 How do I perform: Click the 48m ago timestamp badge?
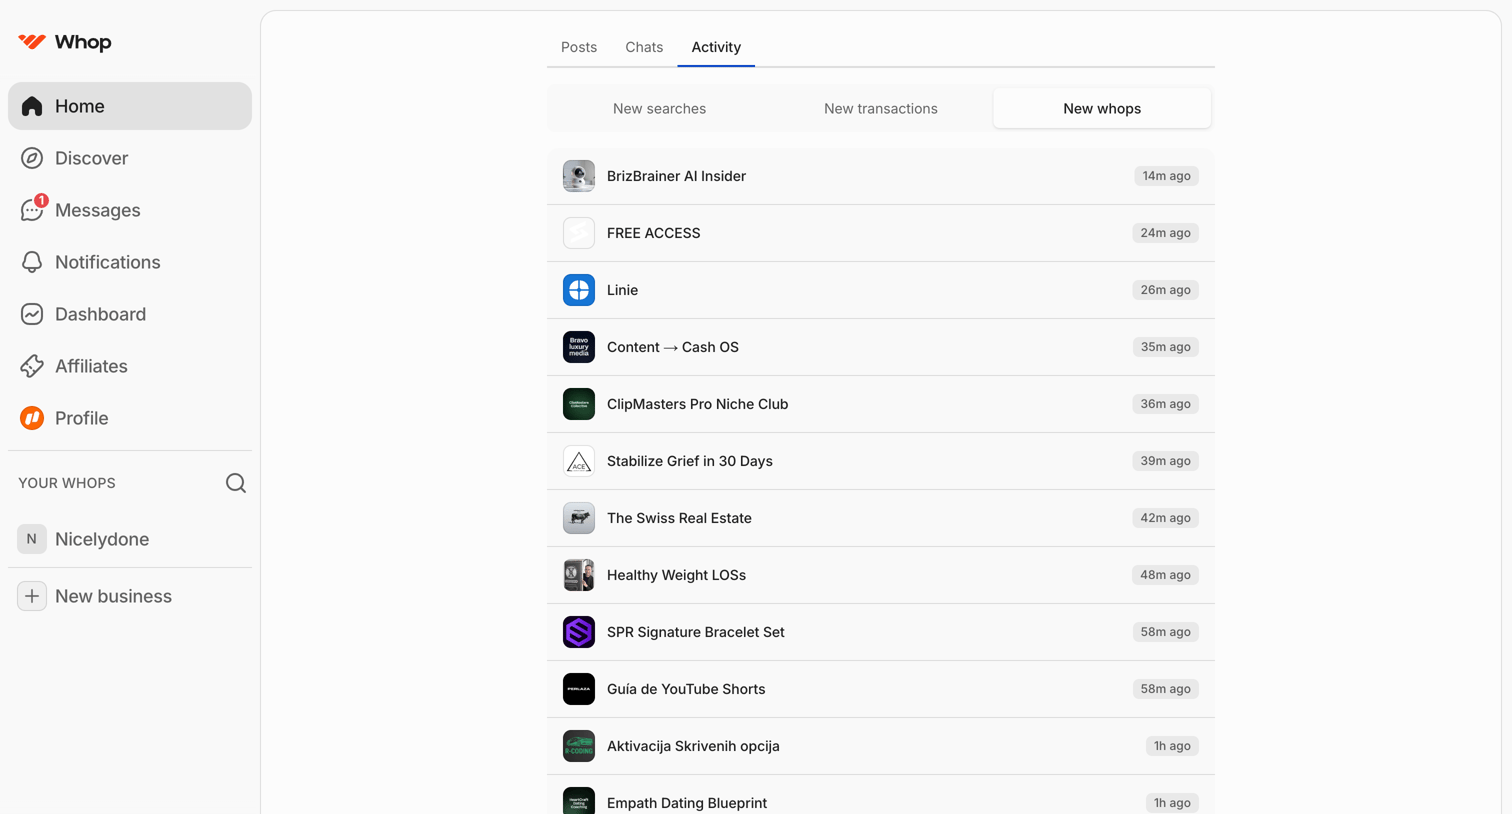1165,575
